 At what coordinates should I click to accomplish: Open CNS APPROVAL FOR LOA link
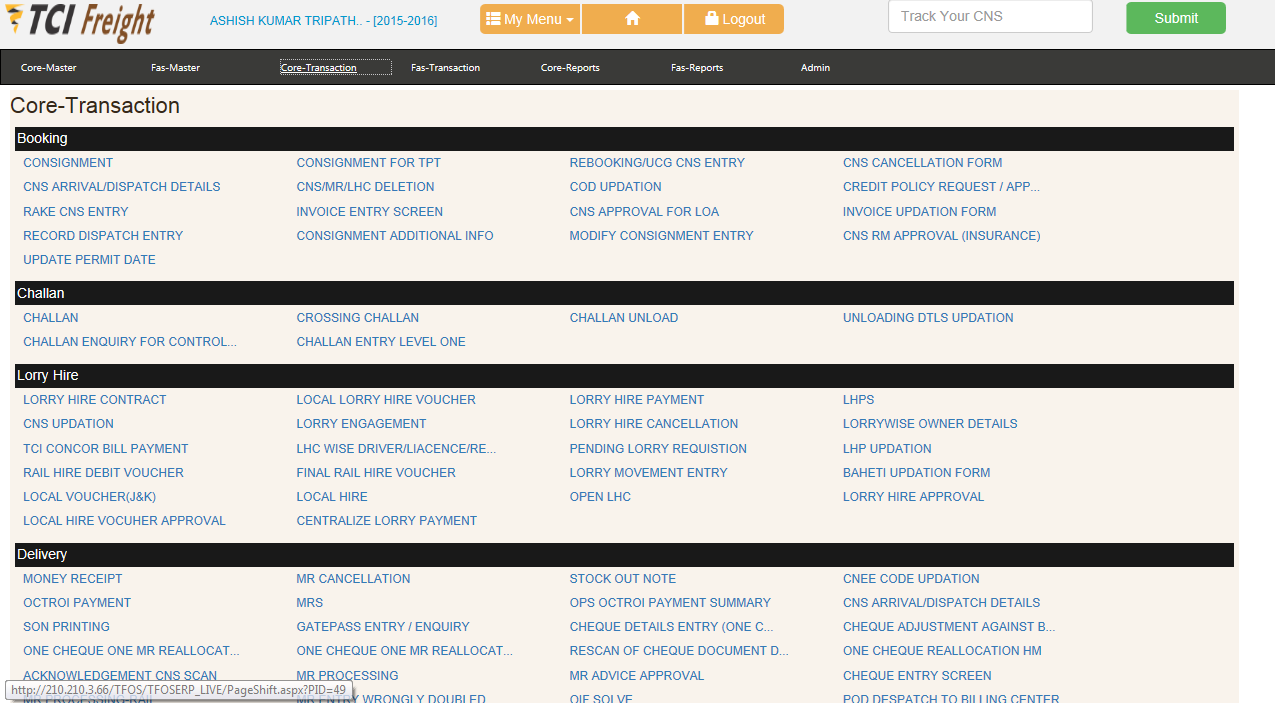click(x=644, y=212)
